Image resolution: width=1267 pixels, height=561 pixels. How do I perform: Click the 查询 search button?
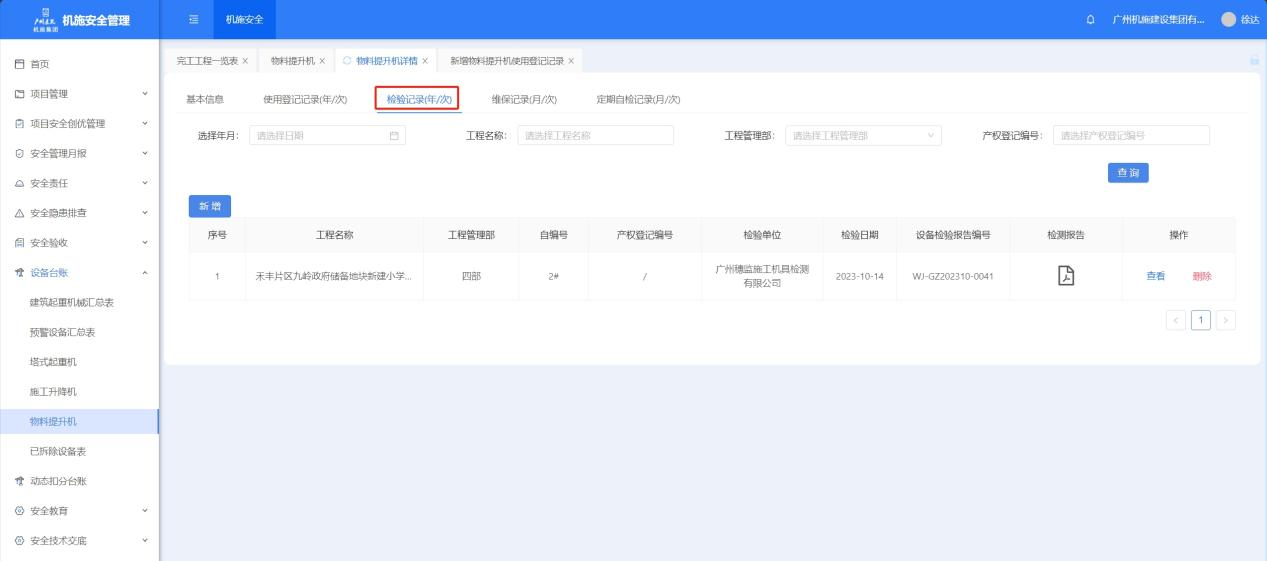point(1127,173)
